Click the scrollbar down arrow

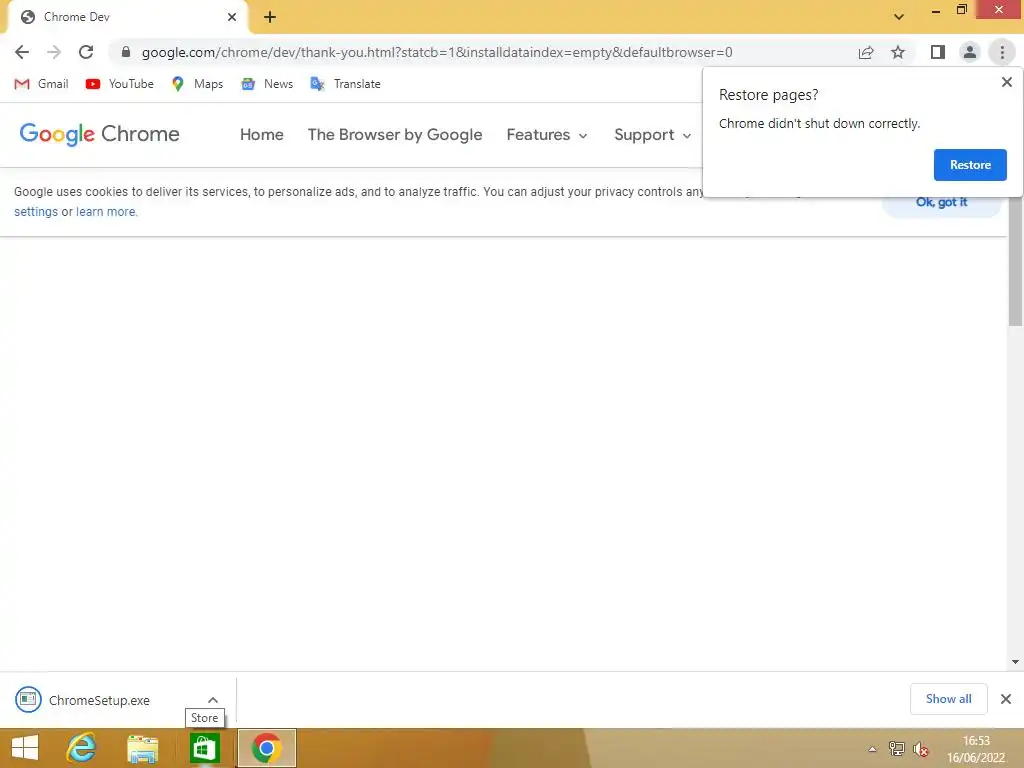pyautogui.click(x=1015, y=662)
